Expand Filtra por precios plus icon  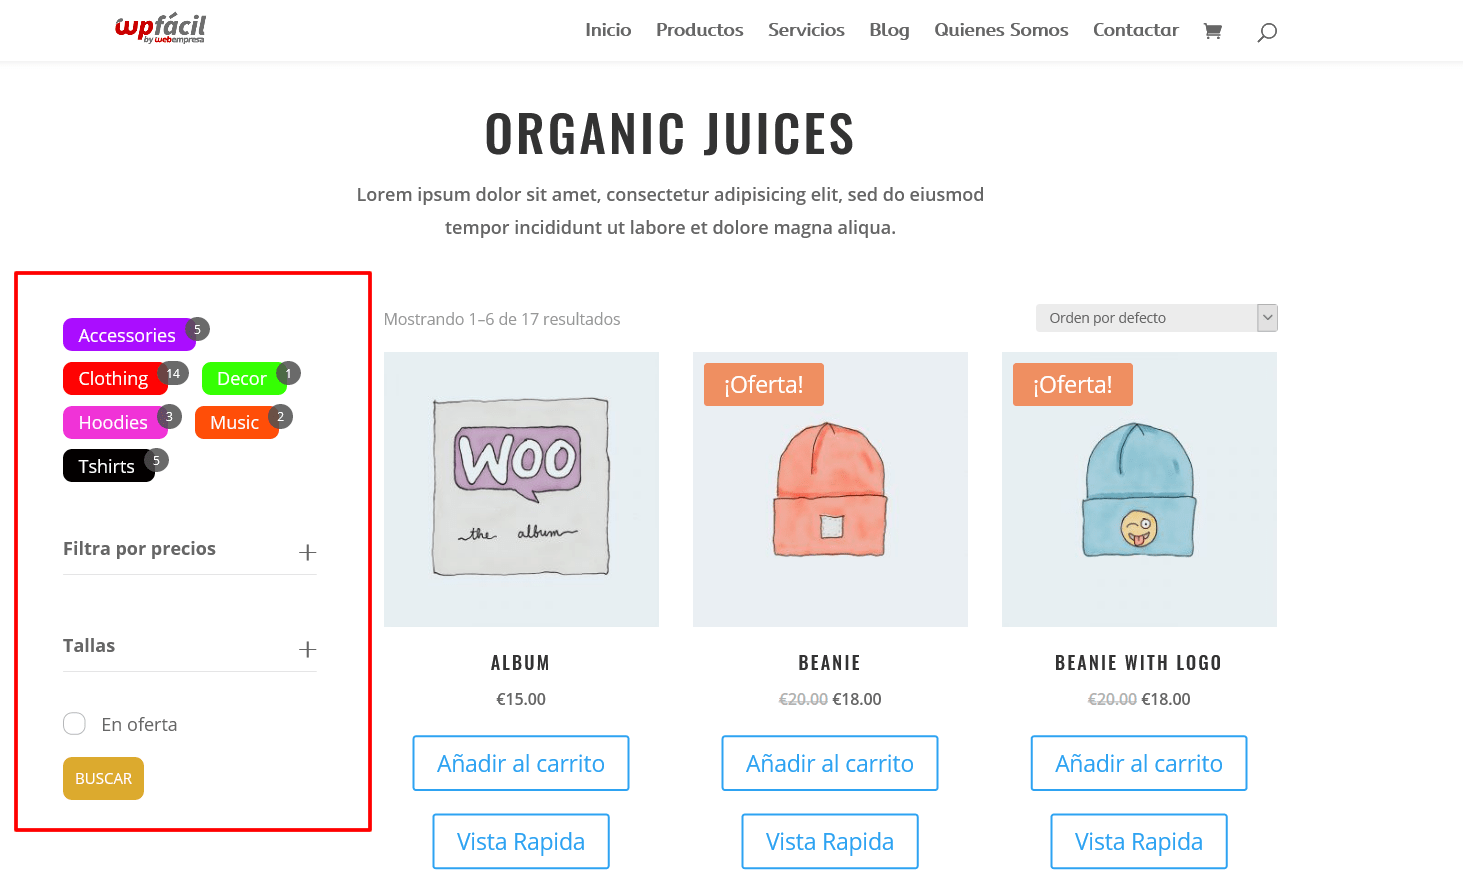coord(308,552)
